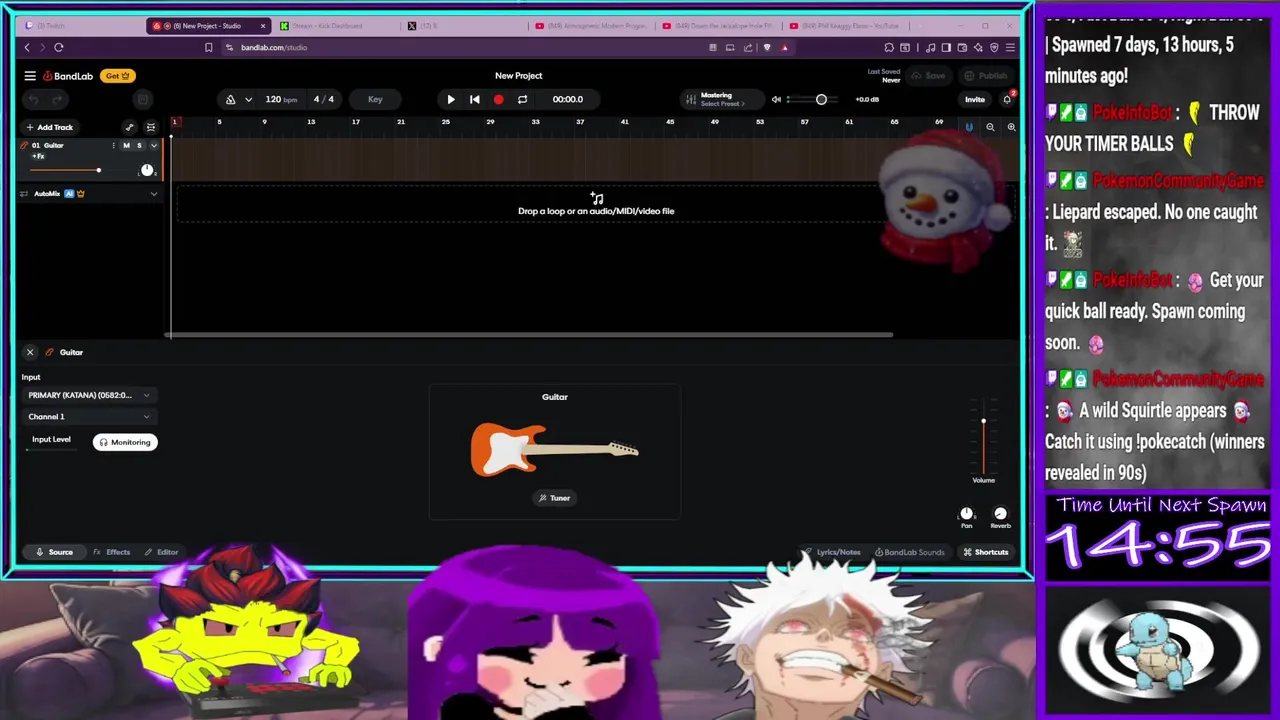Adjust the panel Volume fader
Image resolution: width=1280 pixels, height=720 pixels.
983,422
